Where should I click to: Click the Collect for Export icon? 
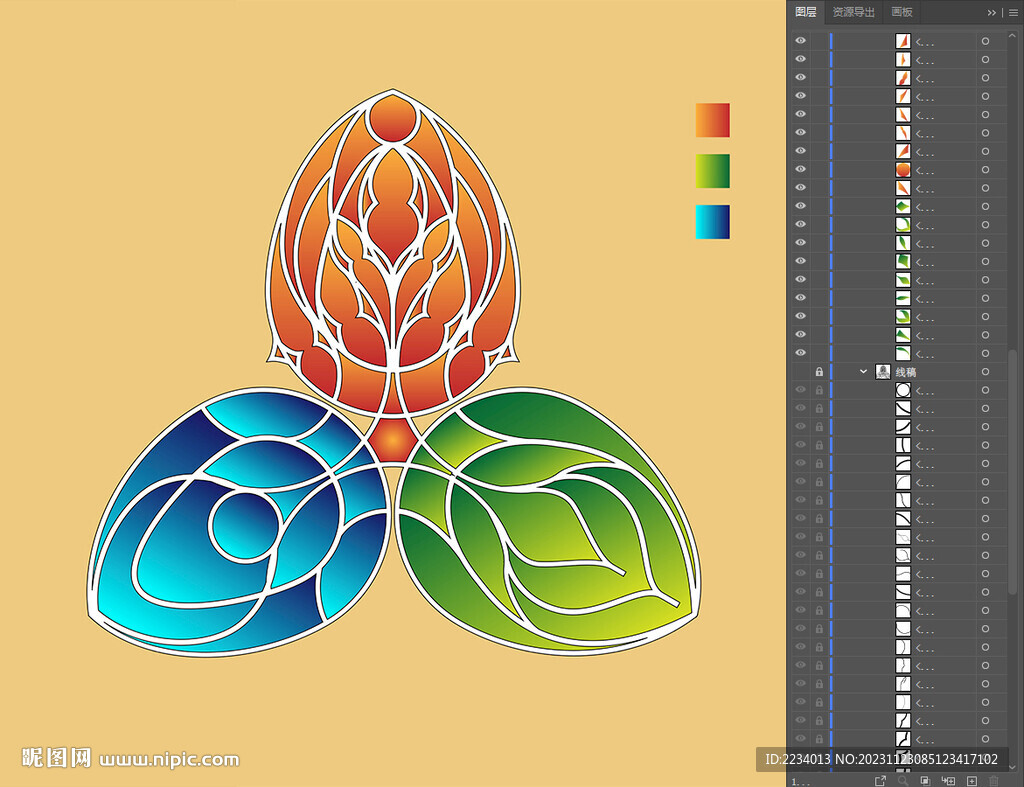tap(881, 780)
